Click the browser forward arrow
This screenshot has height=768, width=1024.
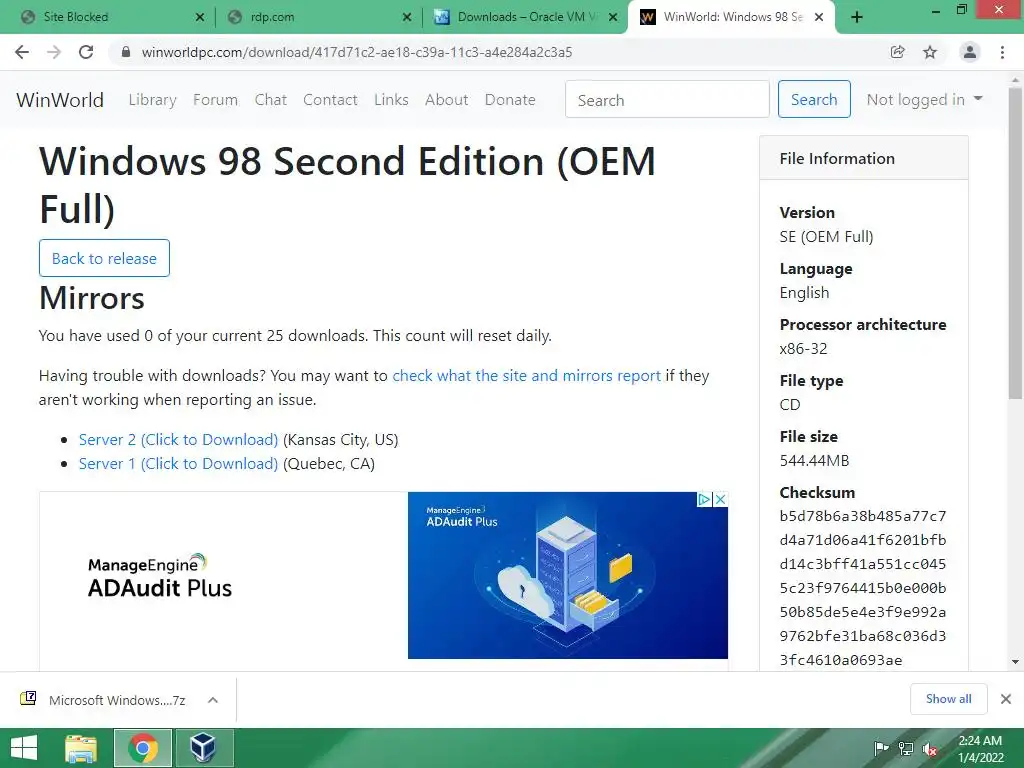click(54, 52)
